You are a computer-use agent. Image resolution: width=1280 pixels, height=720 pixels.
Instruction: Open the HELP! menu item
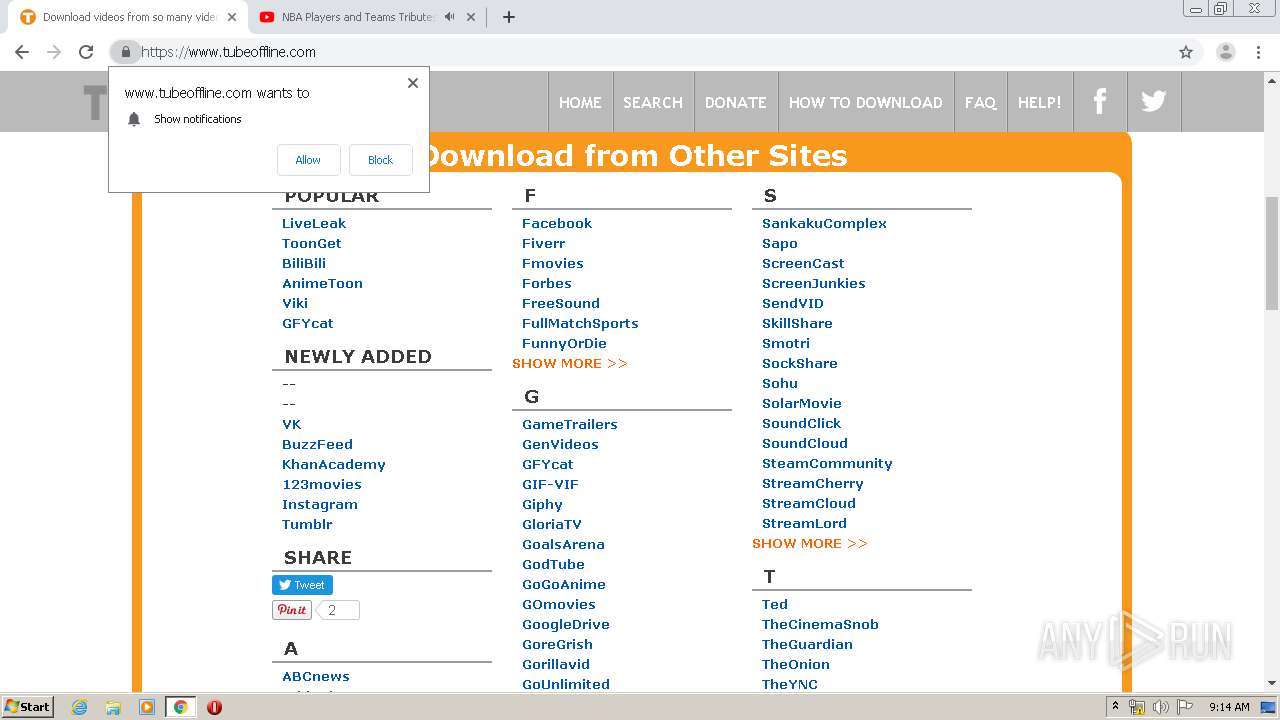tap(1040, 102)
